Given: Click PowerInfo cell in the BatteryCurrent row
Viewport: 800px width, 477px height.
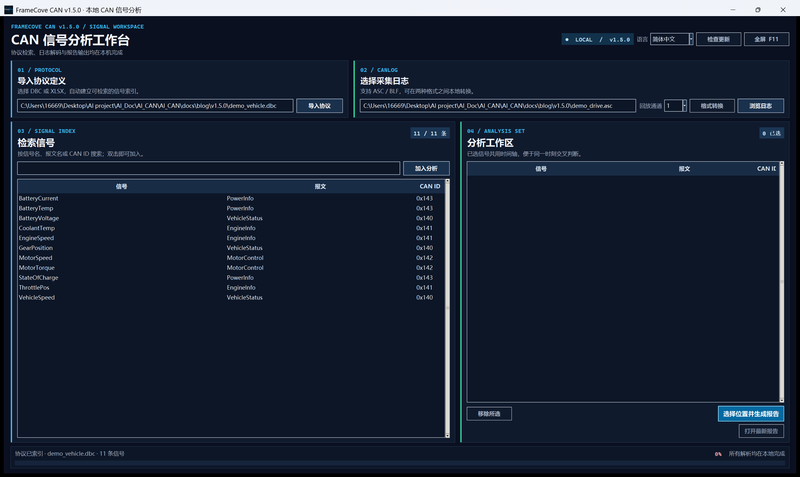Looking at the screenshot, I should pos(240,198).
